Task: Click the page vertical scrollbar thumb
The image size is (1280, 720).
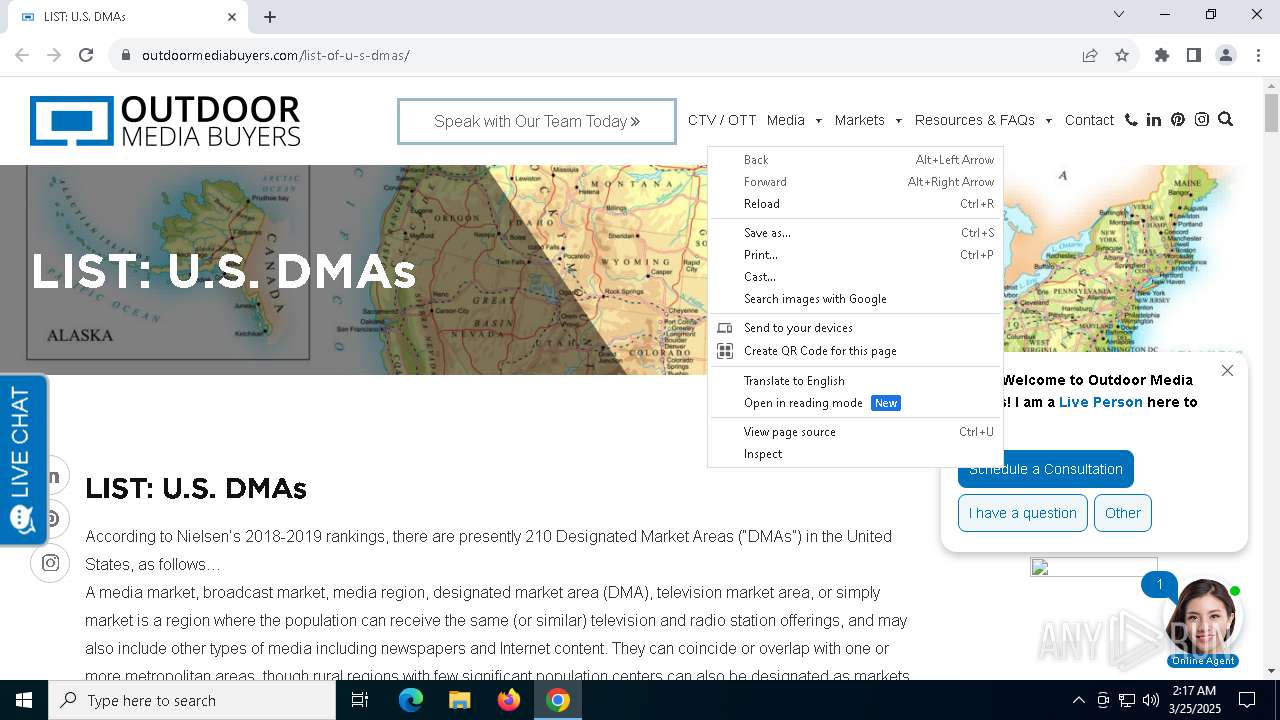Action: point(1271,112)
